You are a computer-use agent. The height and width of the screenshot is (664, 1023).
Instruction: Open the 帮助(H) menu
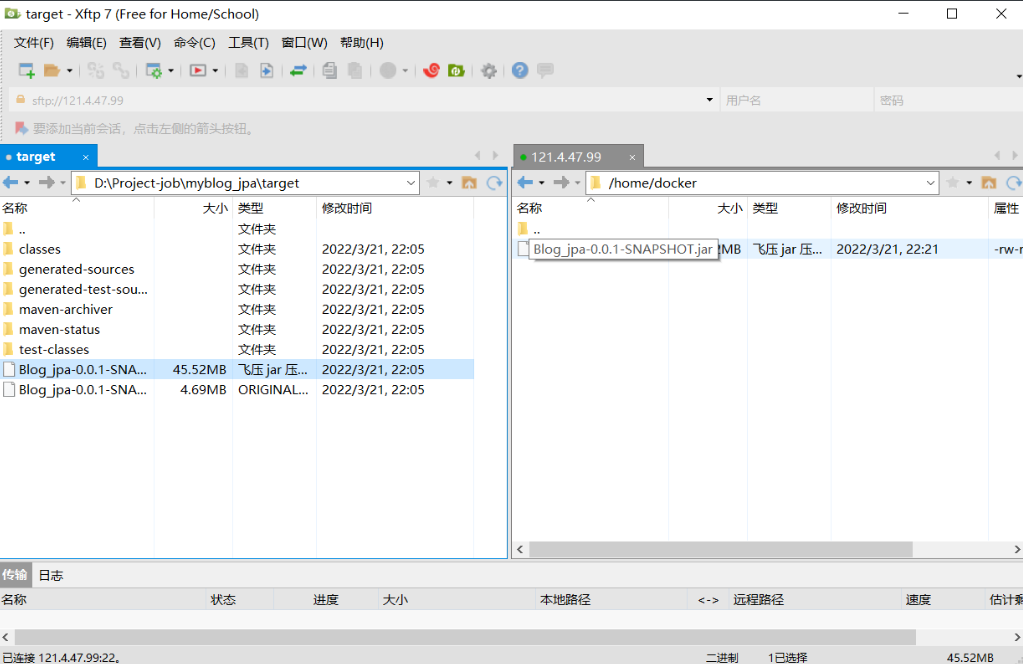362,42
